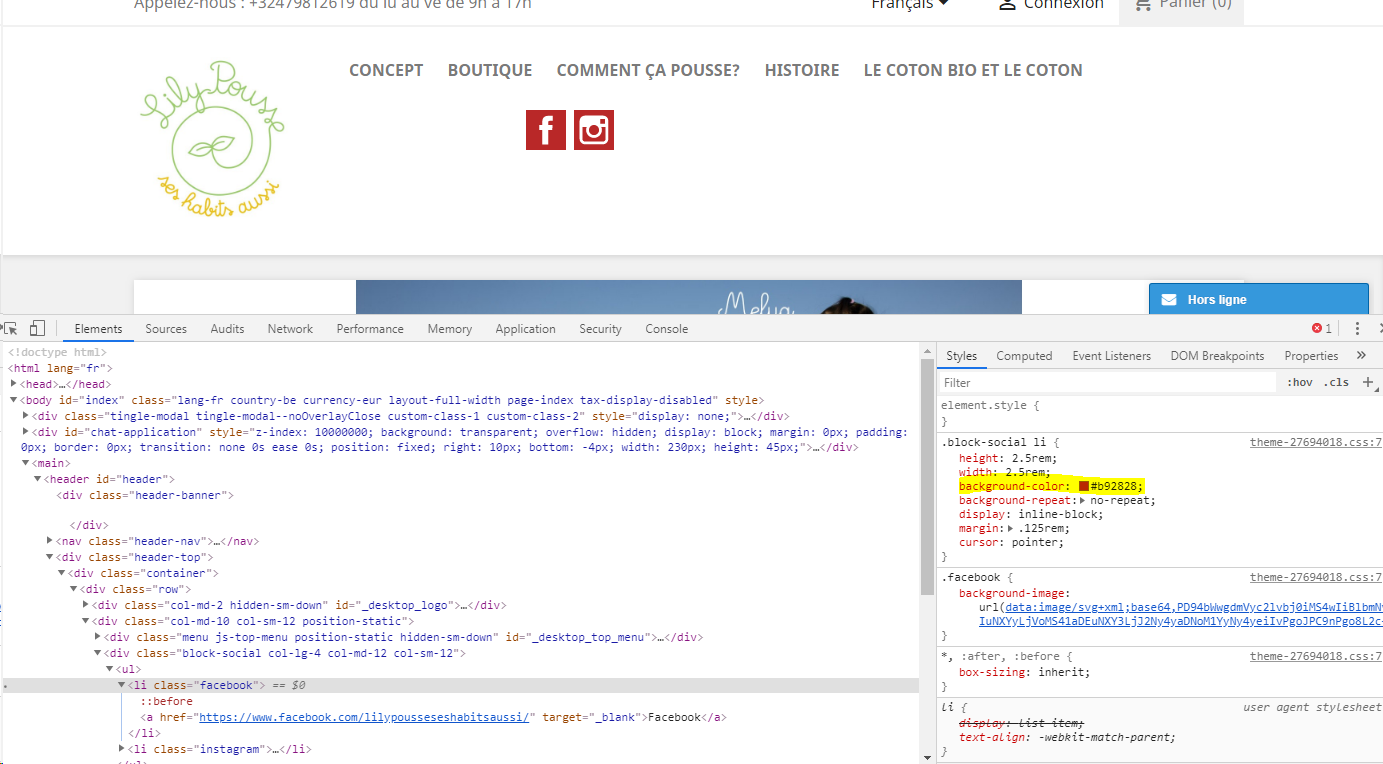This screenshot has width=1383, height=764.
Task: Open theme-27694018.css link for .facebook rule
Action: [x=1315, y=577]
